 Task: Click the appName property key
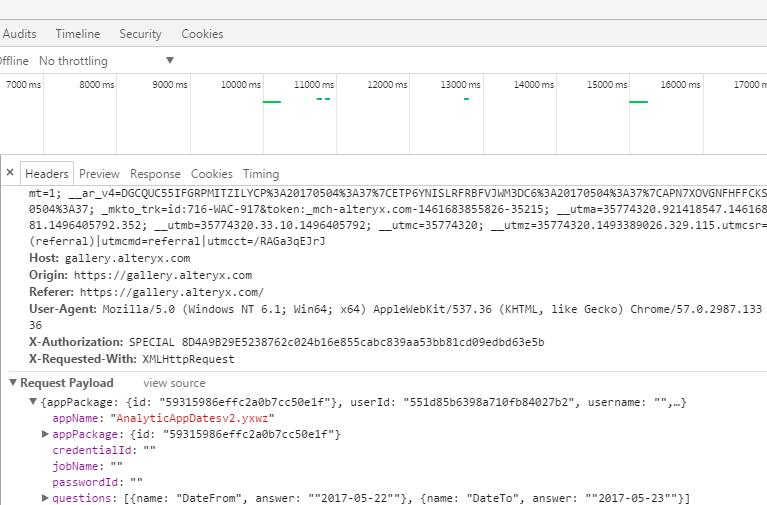pos(75,418)
